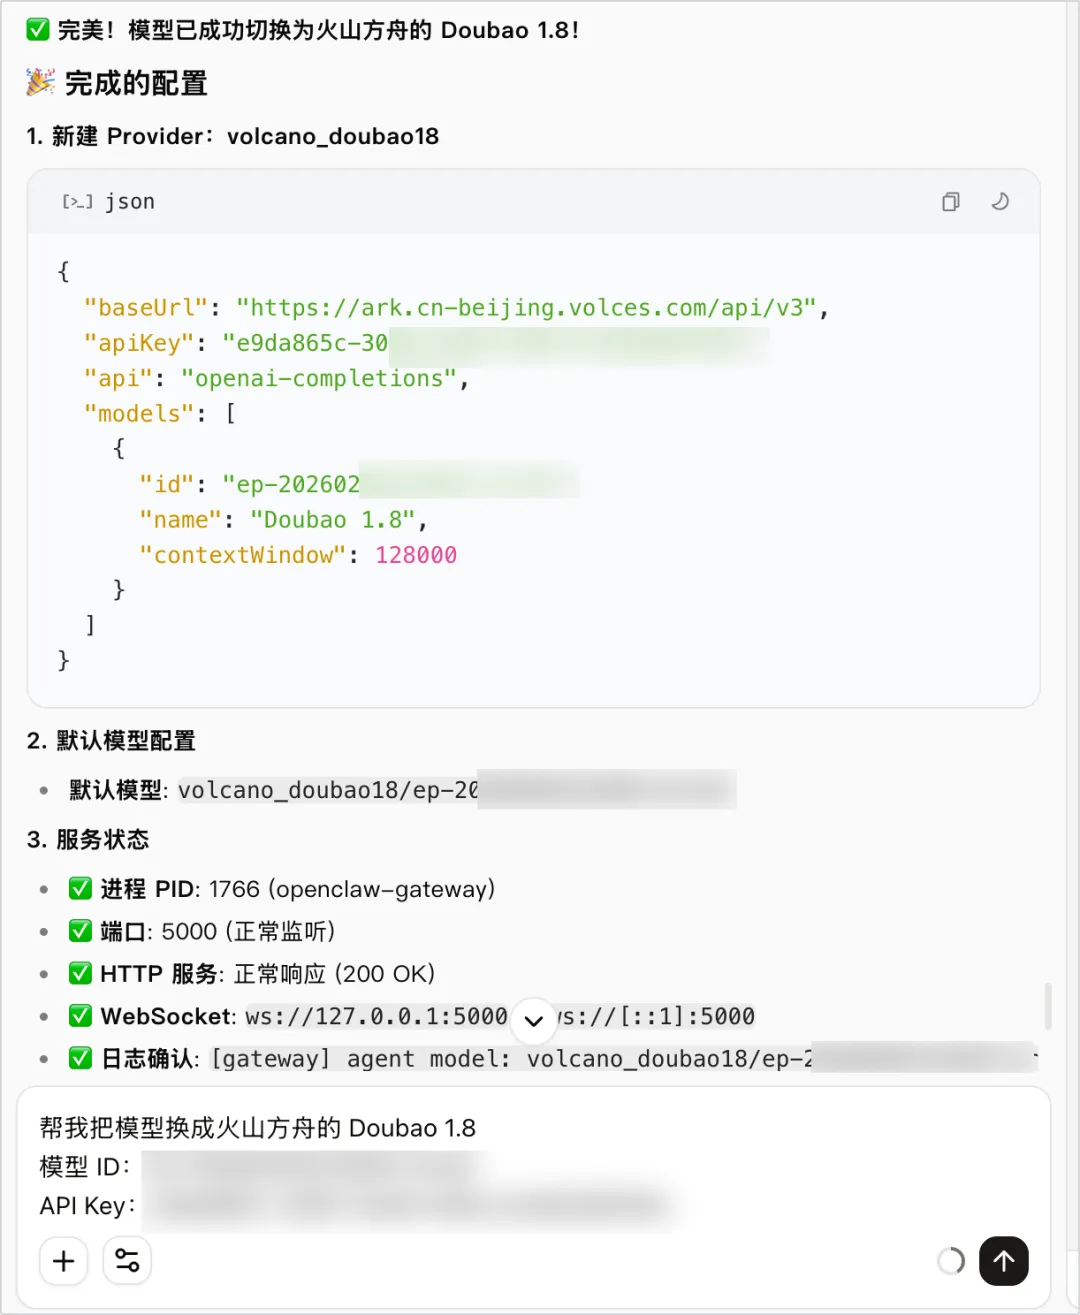Click the loading spinner near send button

[x=951, y=1261]
